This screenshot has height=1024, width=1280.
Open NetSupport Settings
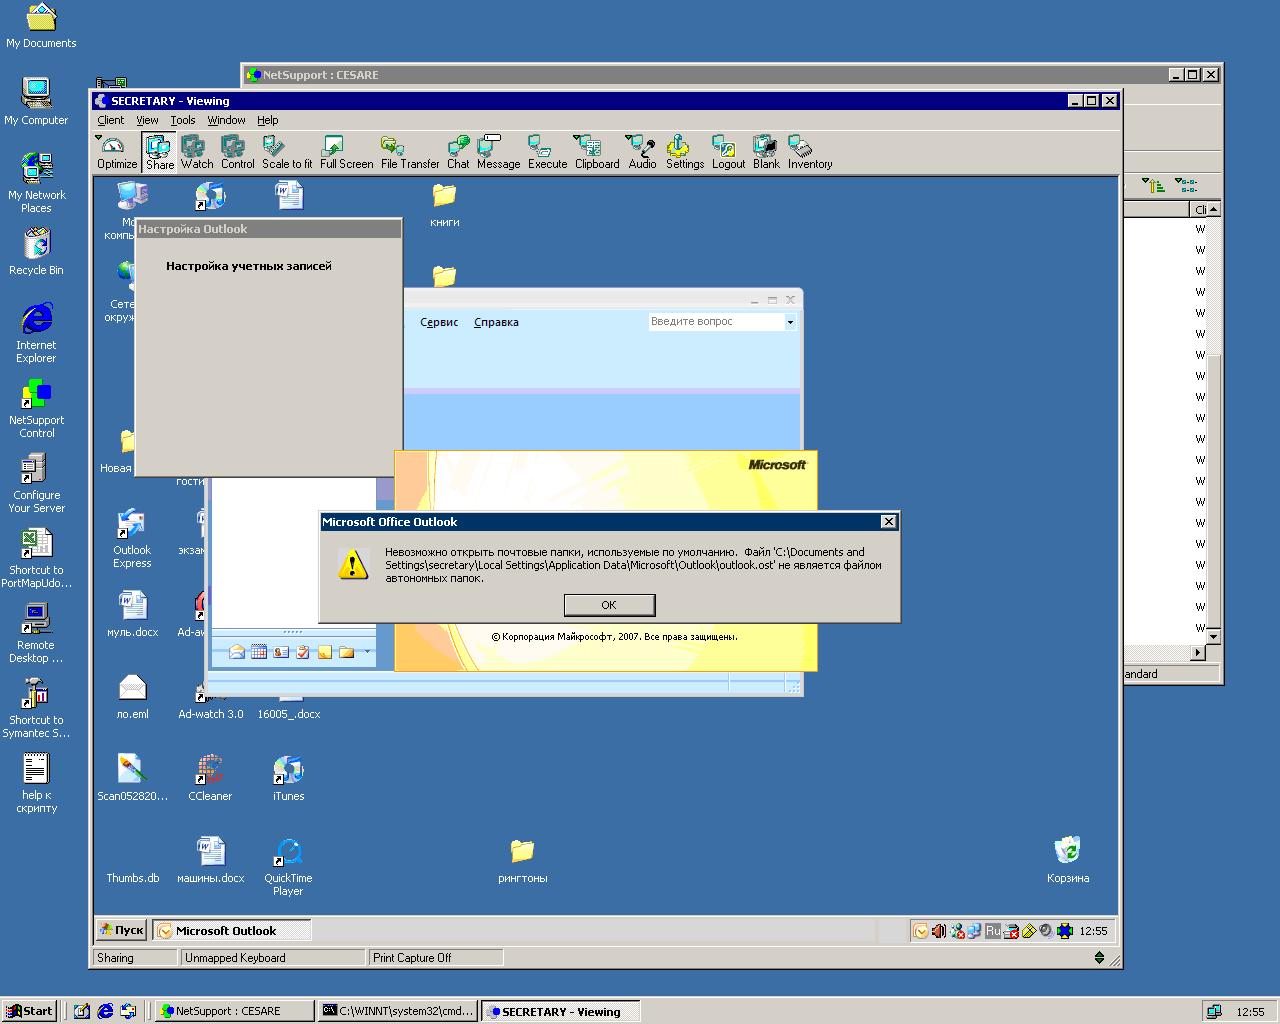[x=684, y=152]
